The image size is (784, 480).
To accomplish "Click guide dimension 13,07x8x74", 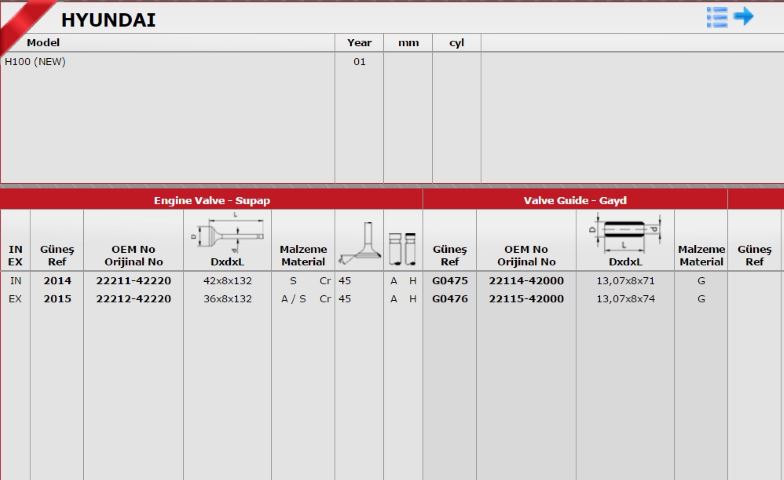I will [625, 298].
